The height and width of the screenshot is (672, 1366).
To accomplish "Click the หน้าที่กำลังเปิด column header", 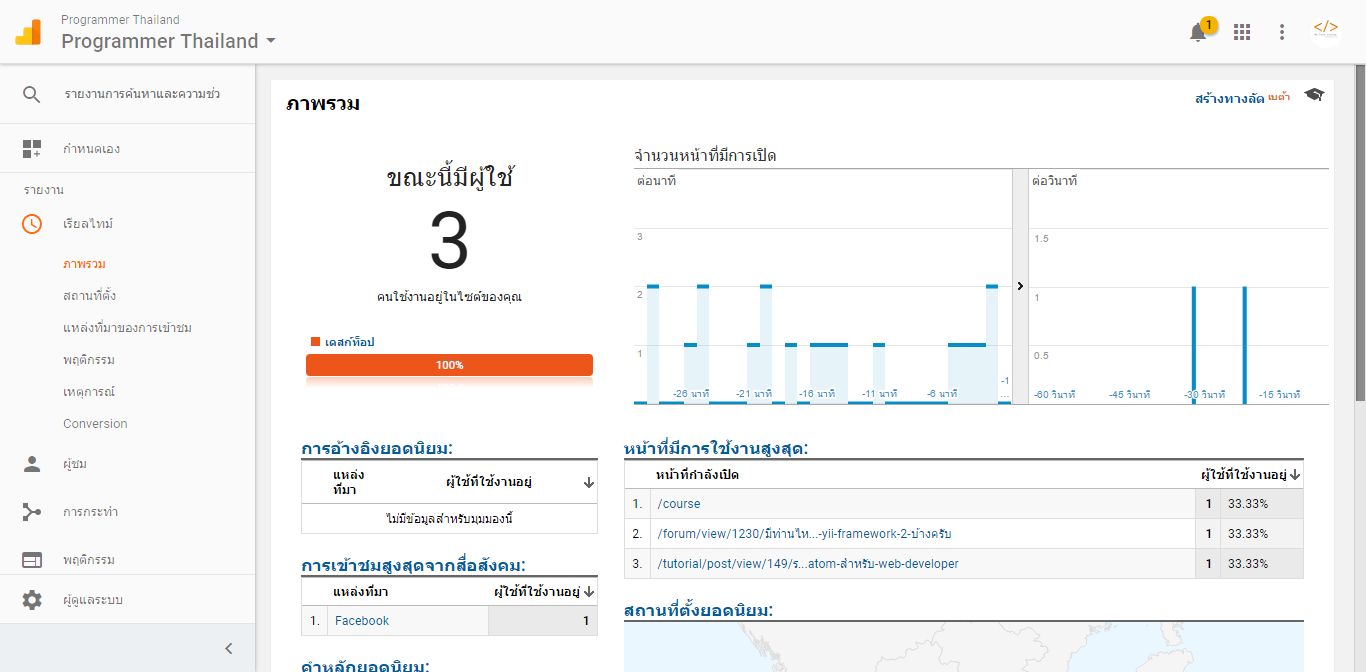I will 698,474.
